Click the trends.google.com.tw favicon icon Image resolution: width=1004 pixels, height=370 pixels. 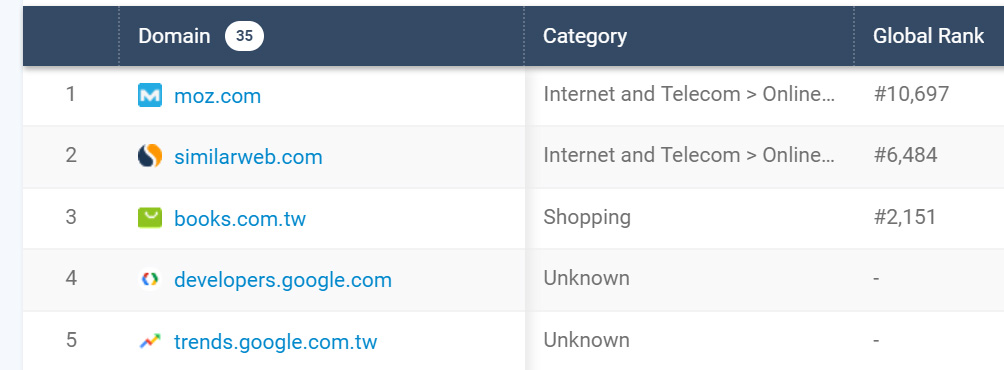pyautogui.click(x=150, y=341)
